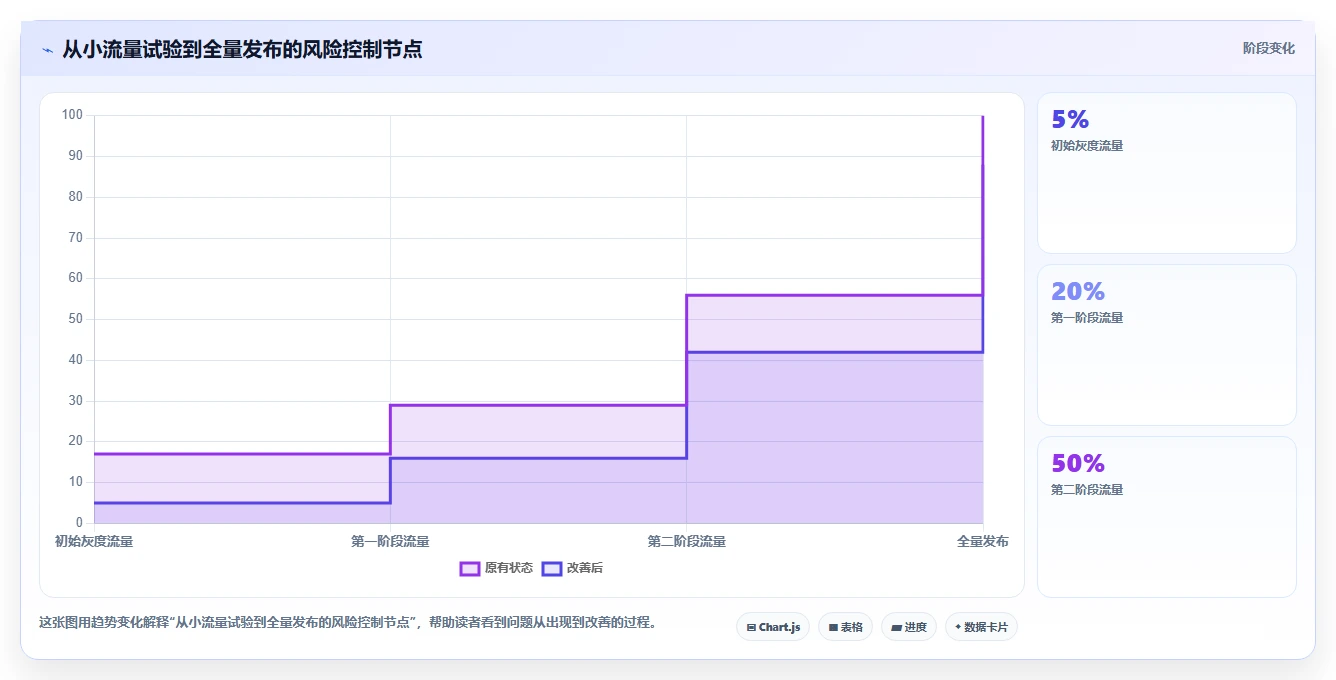
Task: Click the y-axis value 50
Action: pyautogui.click(x=75, y=319)
